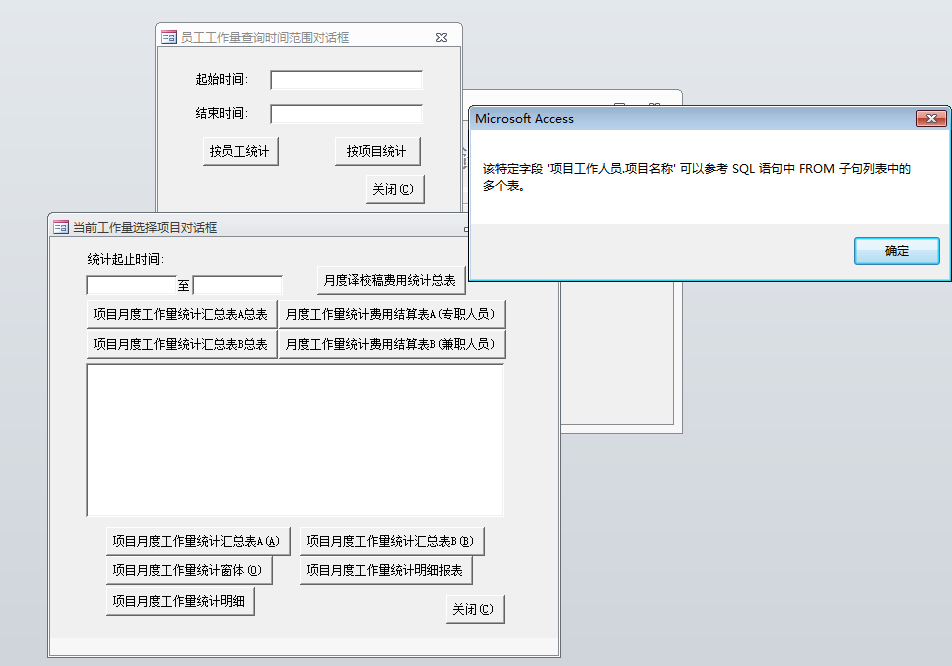Click 关闭(C) in the 当前工作量选择项目 dialog

(475, 610)
